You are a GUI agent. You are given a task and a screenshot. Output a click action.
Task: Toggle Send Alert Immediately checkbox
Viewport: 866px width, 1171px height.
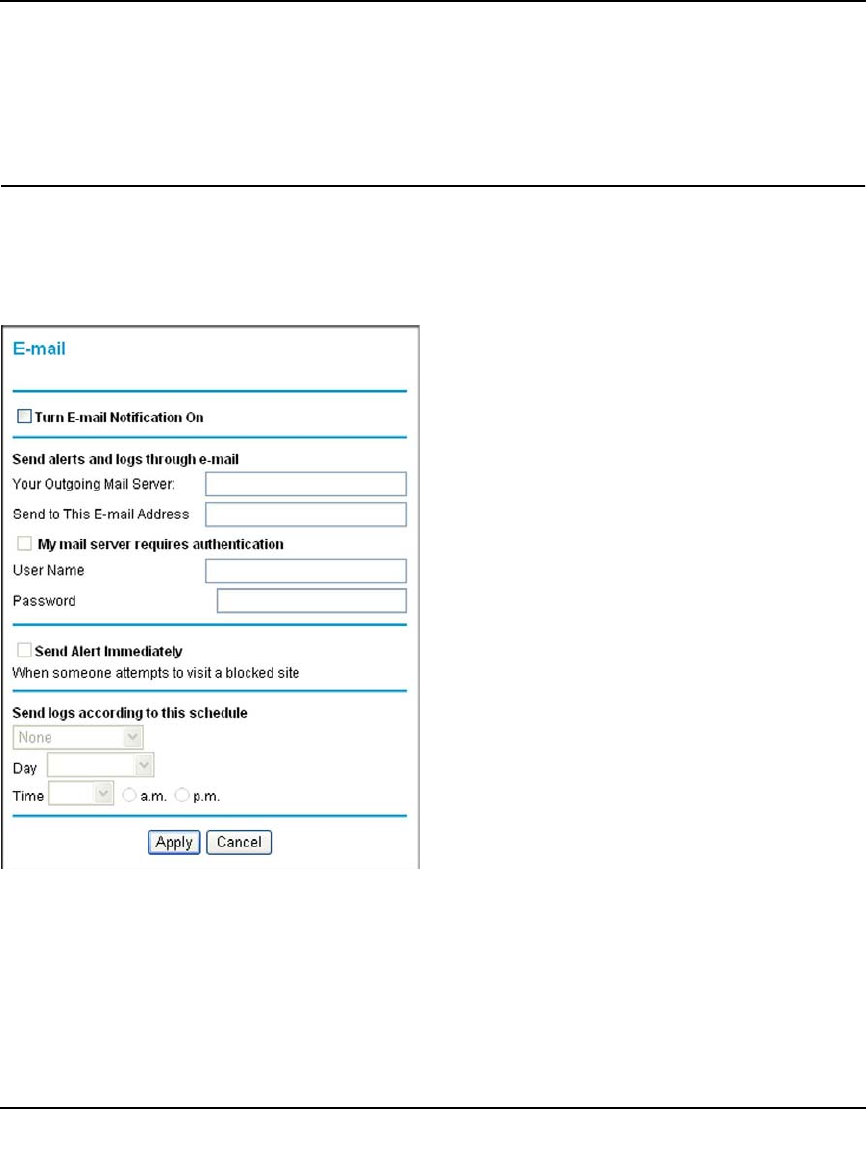[x=25, y=650]
